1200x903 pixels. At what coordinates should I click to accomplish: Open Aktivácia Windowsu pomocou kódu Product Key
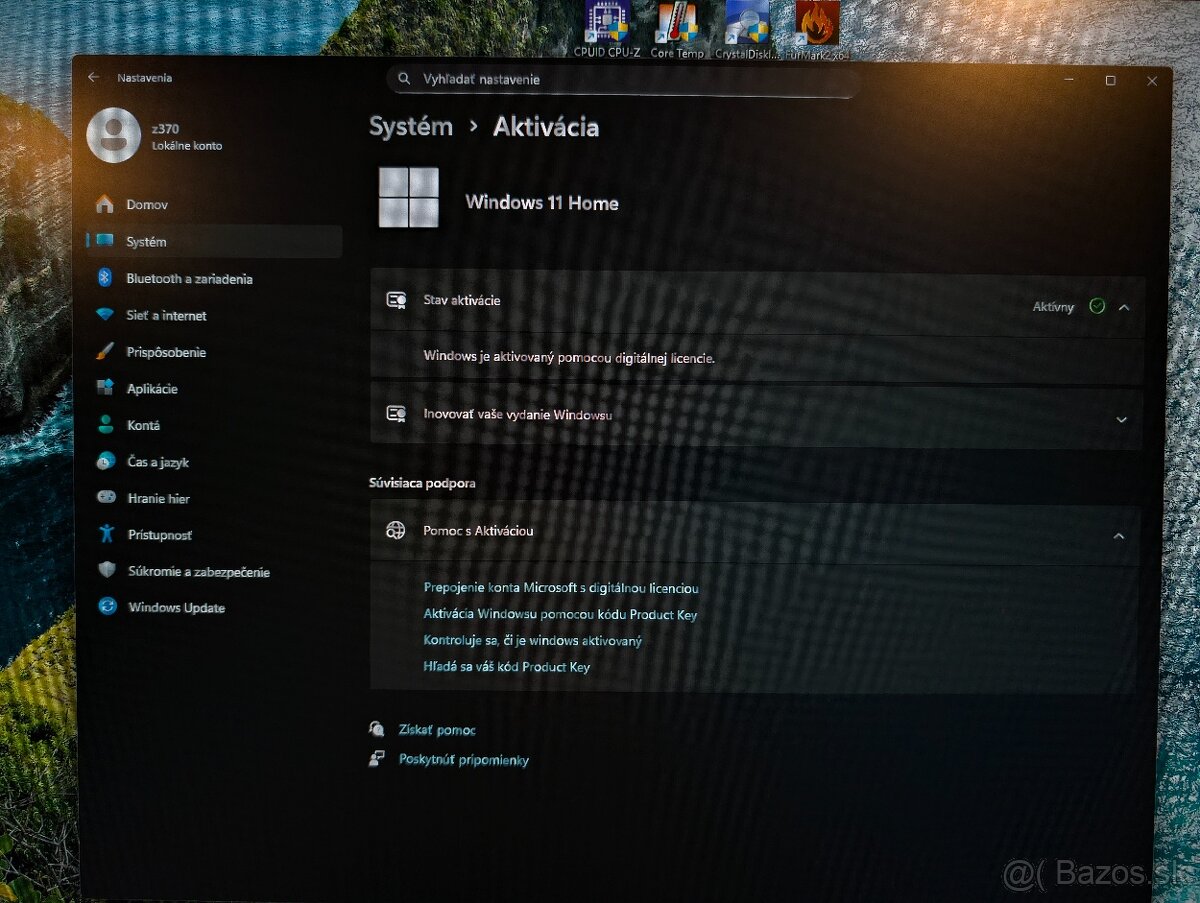(x=560, y=615)
